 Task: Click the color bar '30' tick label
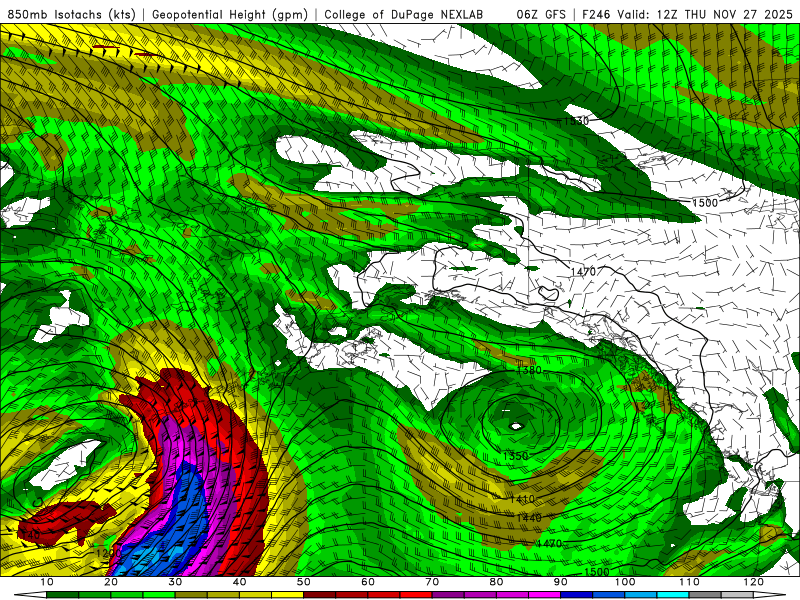tap(176, 582)
